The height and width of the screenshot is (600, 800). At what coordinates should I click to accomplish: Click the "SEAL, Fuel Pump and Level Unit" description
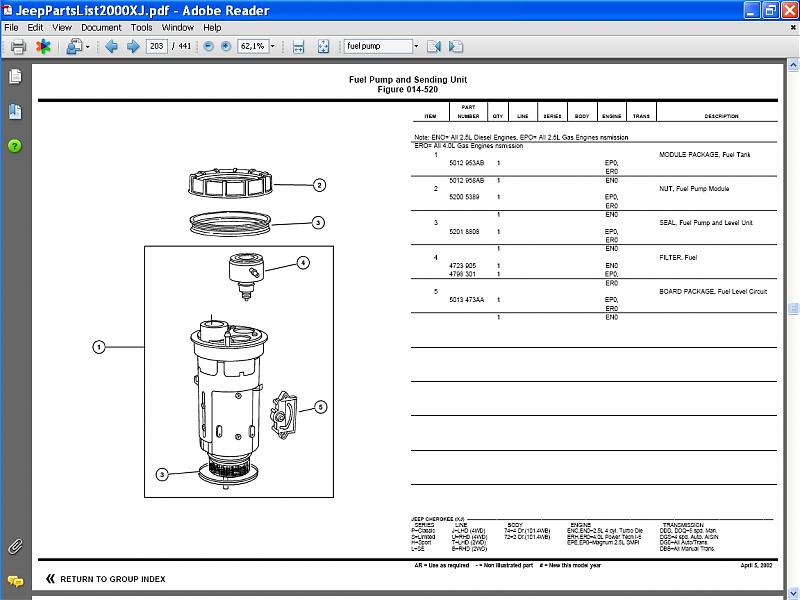(x=706, y=223)
